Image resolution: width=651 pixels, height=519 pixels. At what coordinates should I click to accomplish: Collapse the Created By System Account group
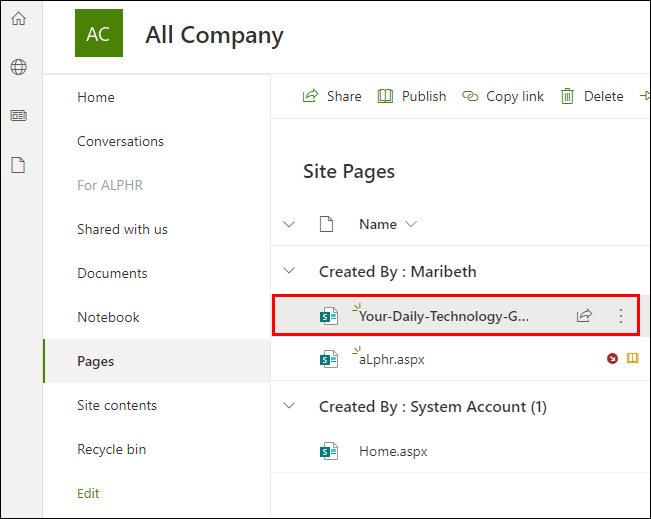290,407
